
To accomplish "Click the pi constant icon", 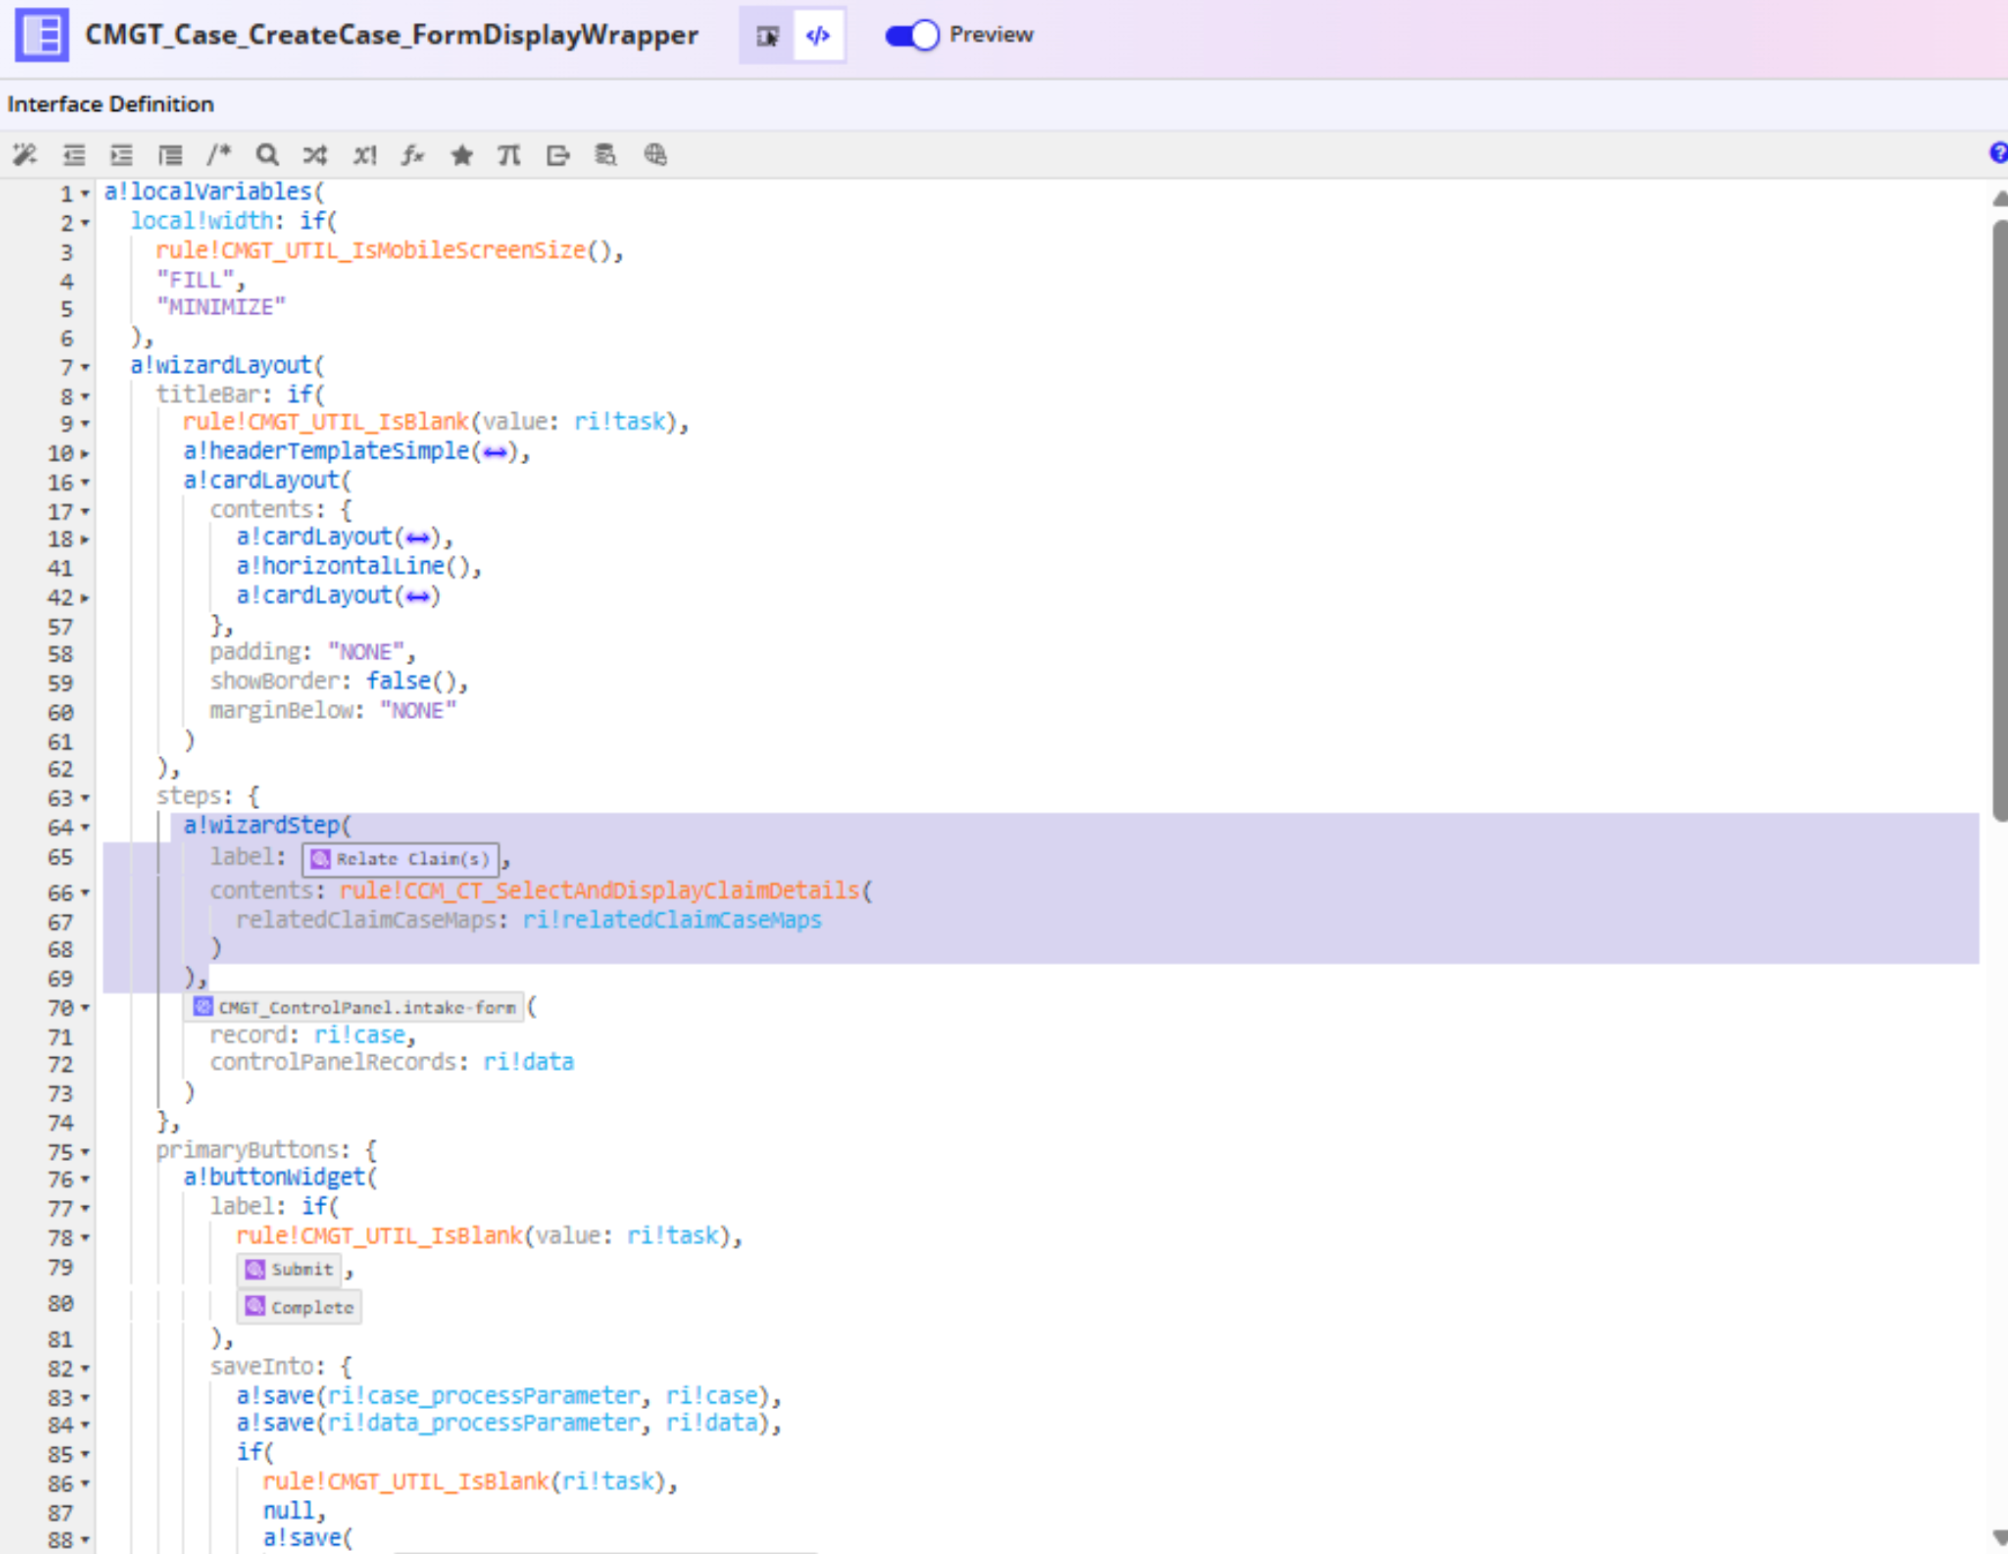I will tap(509, 155).
